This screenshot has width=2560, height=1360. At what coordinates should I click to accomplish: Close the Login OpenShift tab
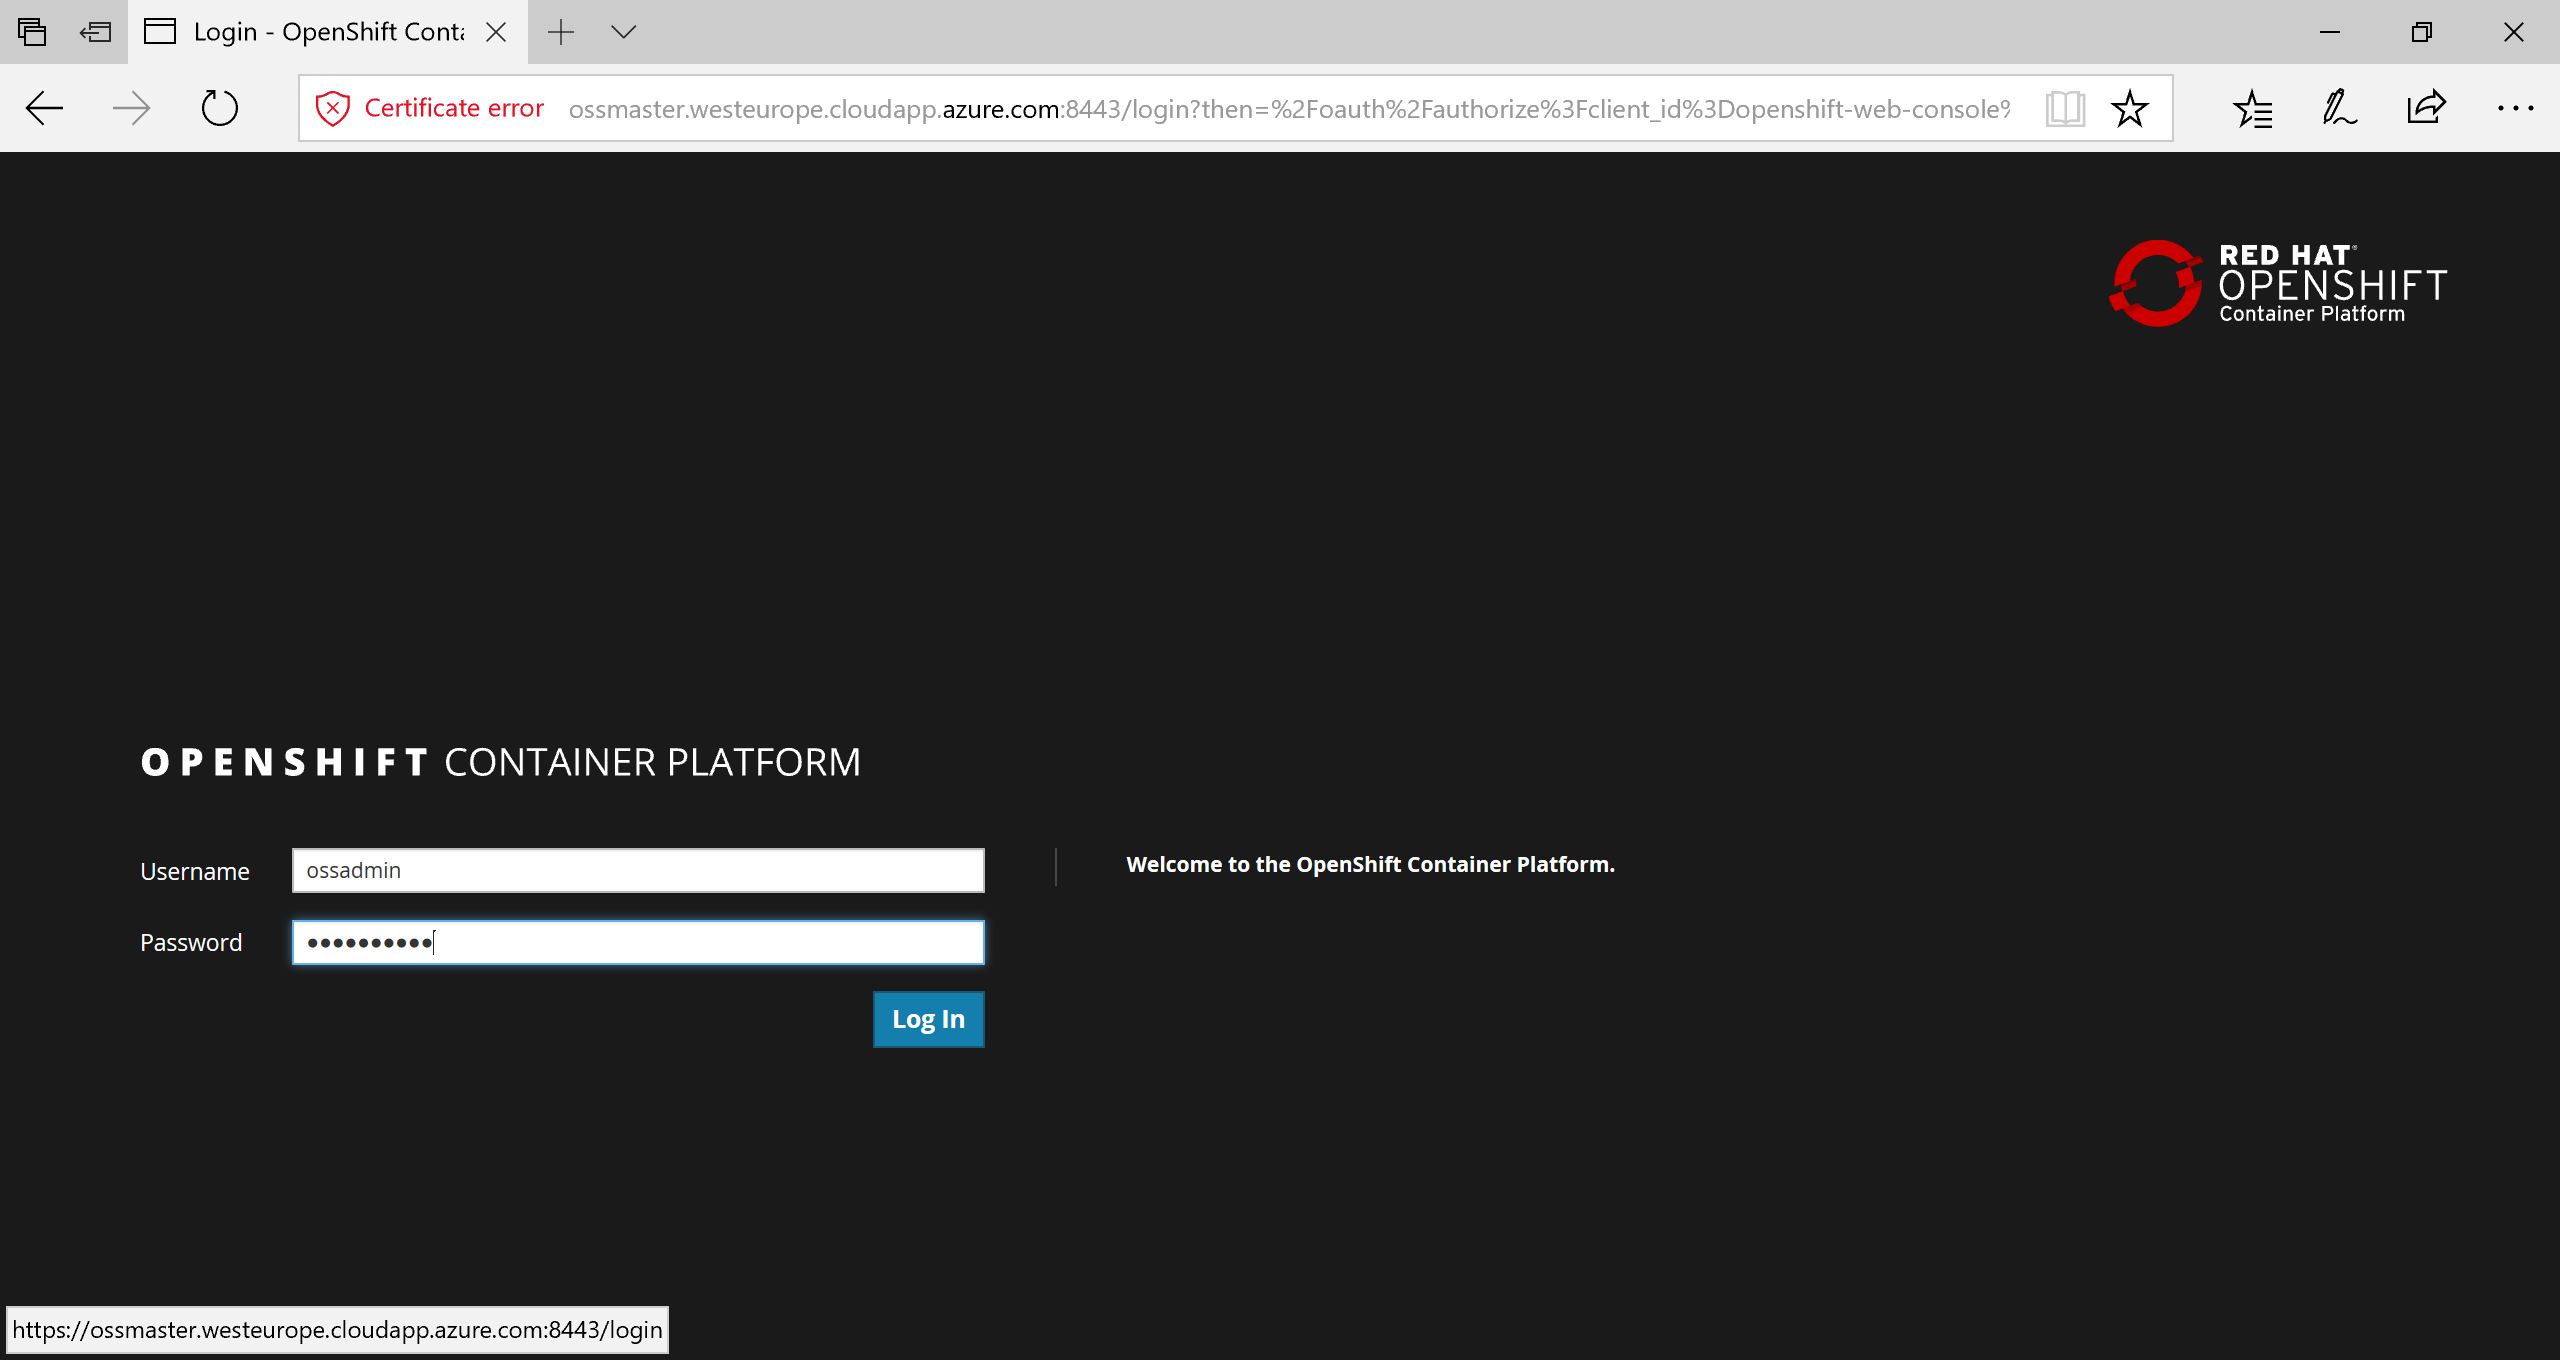(496, 32)
